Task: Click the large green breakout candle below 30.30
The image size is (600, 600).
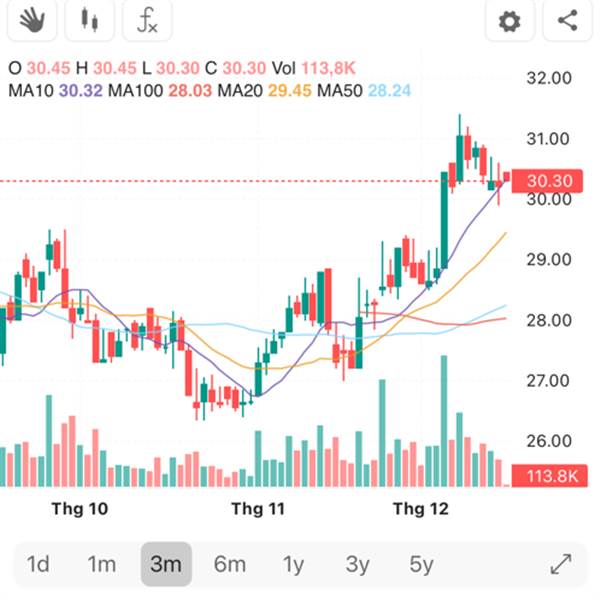Action: [x=444, y=220]
